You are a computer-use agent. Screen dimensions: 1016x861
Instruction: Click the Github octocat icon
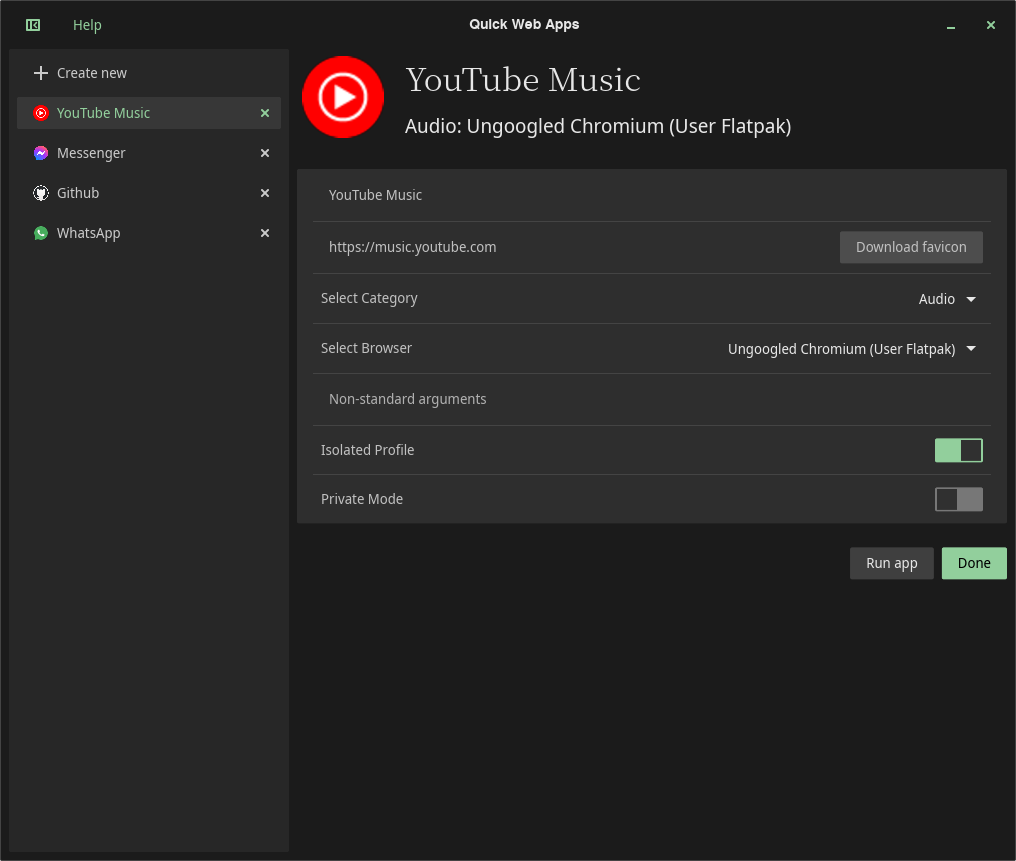click(41, 193)
